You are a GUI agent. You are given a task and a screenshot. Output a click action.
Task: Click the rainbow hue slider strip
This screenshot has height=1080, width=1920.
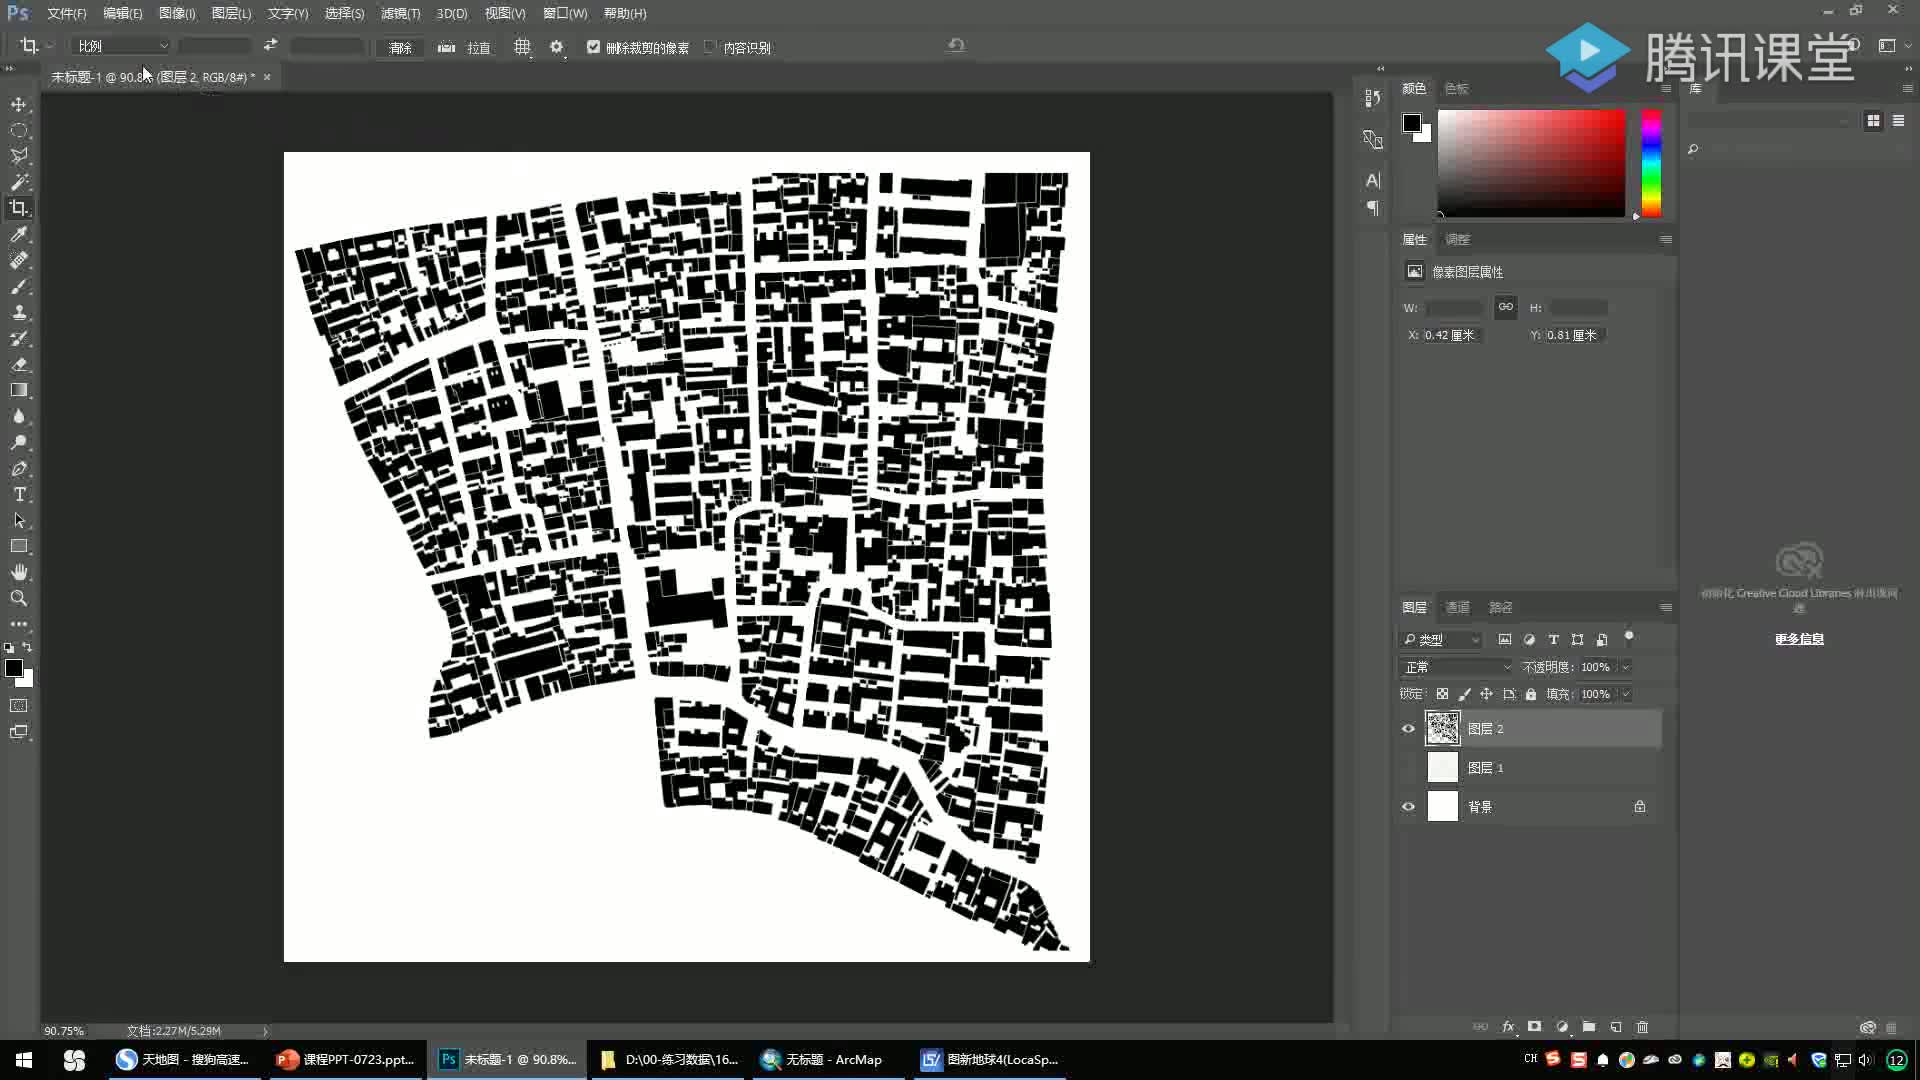click(x=1651, y=163)
